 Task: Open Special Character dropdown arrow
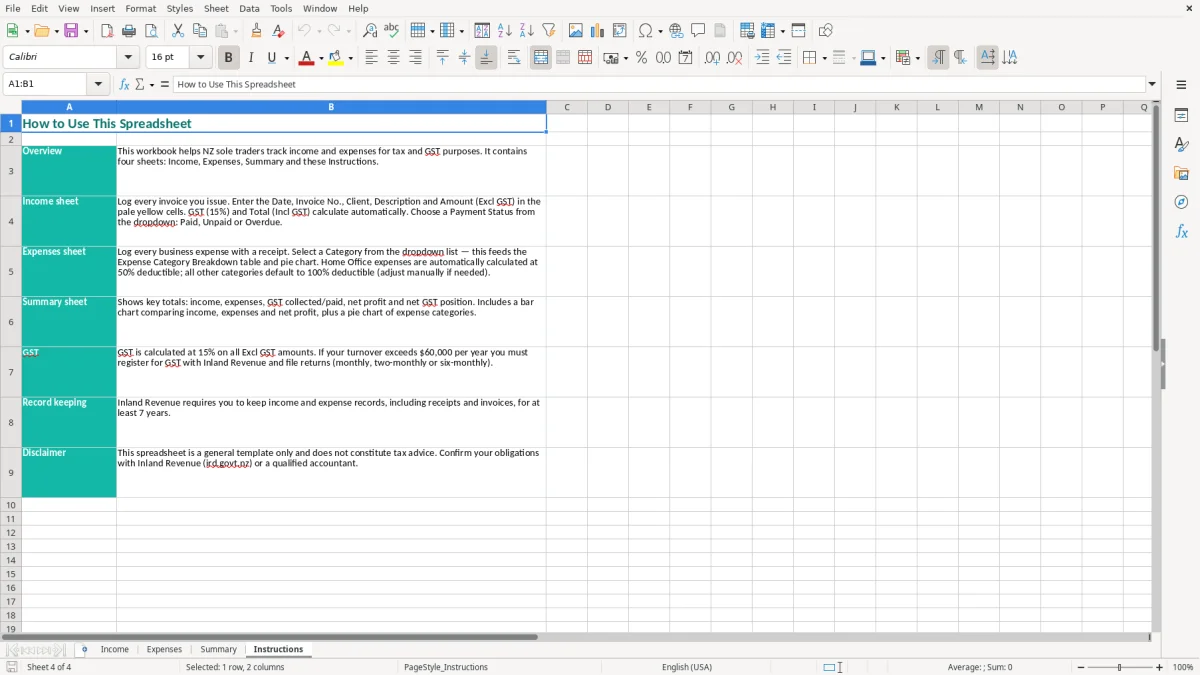coord(660,31)
